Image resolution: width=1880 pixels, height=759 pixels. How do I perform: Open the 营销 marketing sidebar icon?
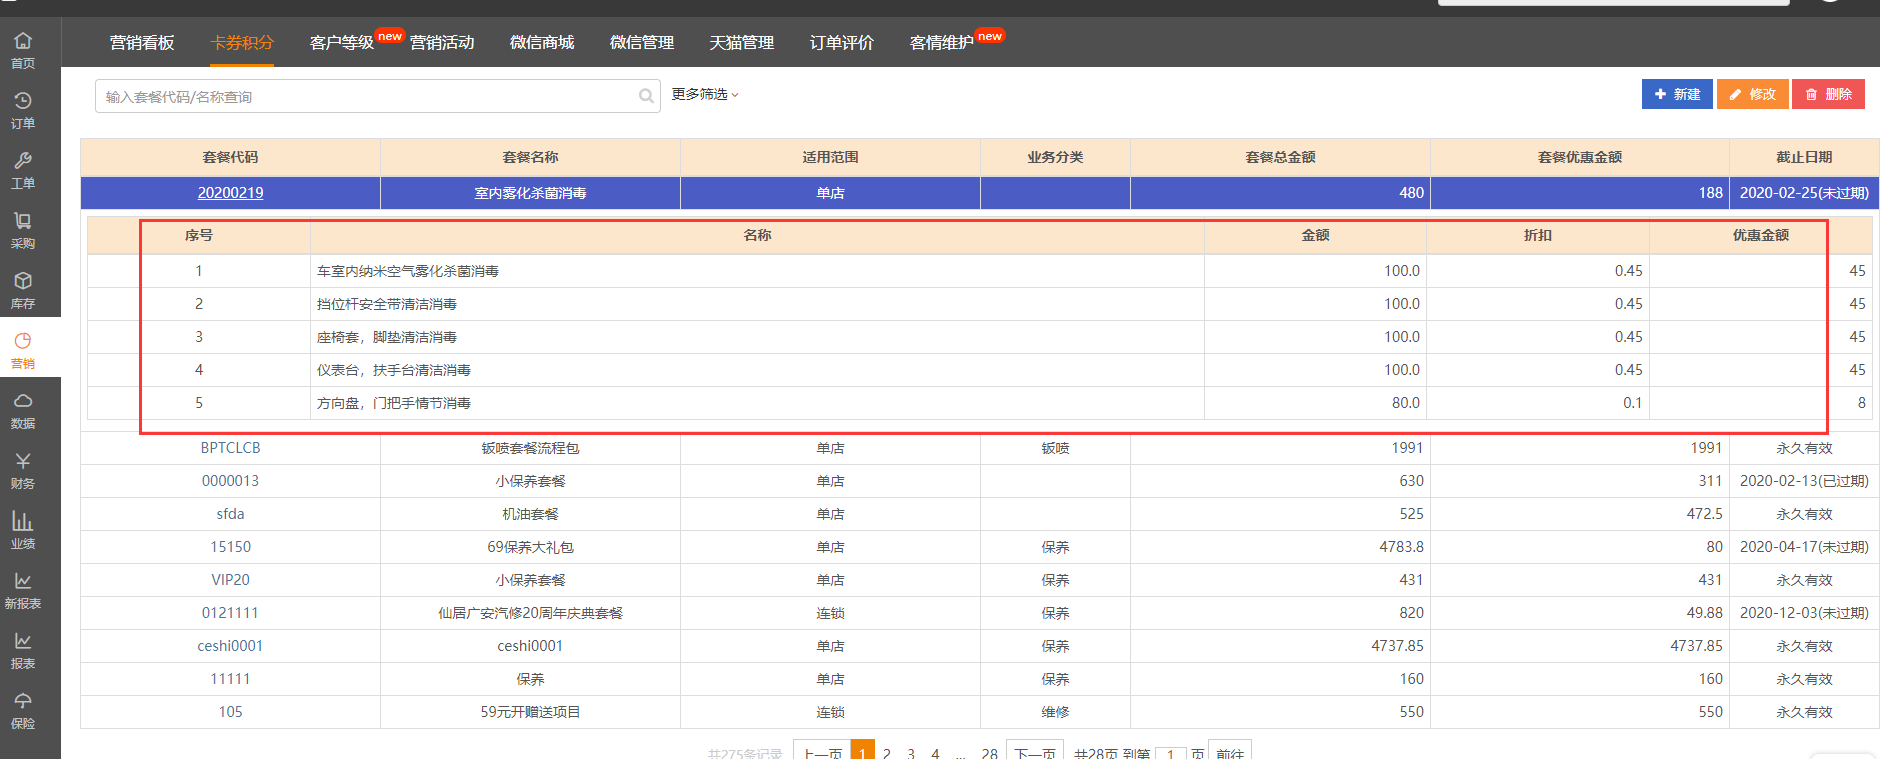click(x=23, y=349)
